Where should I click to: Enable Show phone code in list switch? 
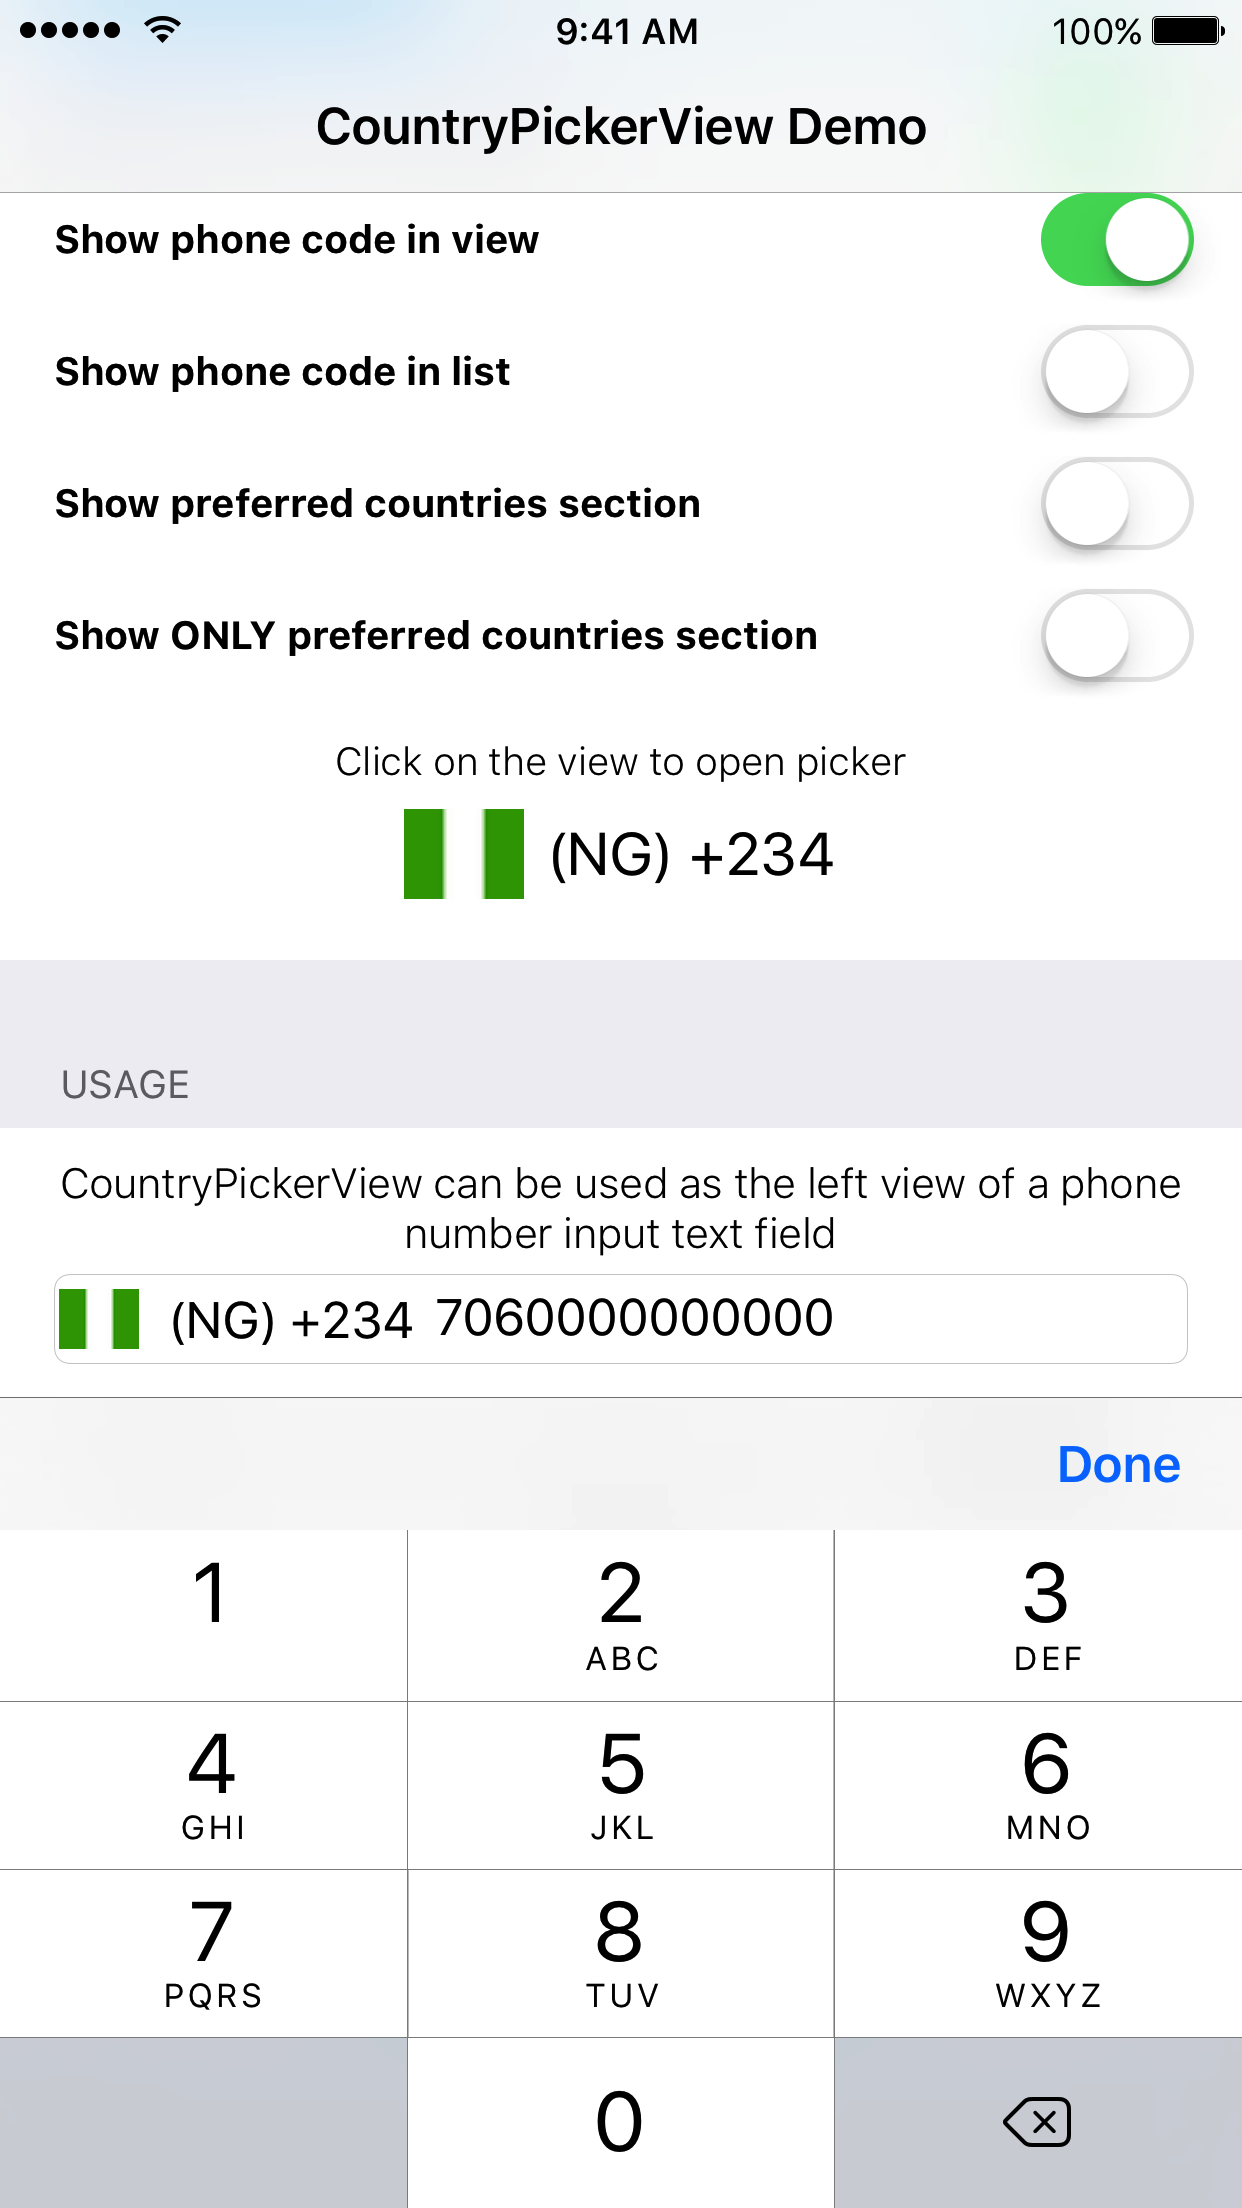[x=1116, y=372]
